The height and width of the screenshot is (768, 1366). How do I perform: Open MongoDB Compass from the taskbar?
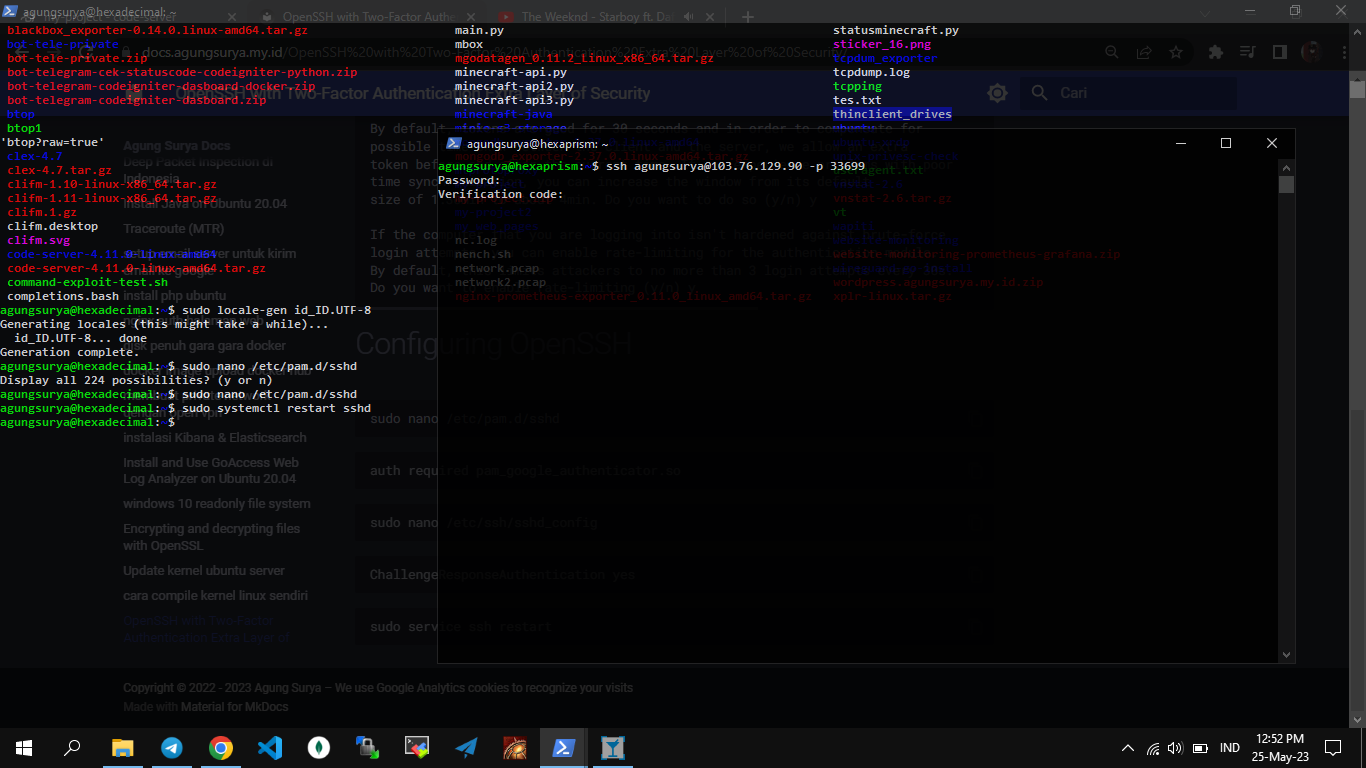pos(319,747)
